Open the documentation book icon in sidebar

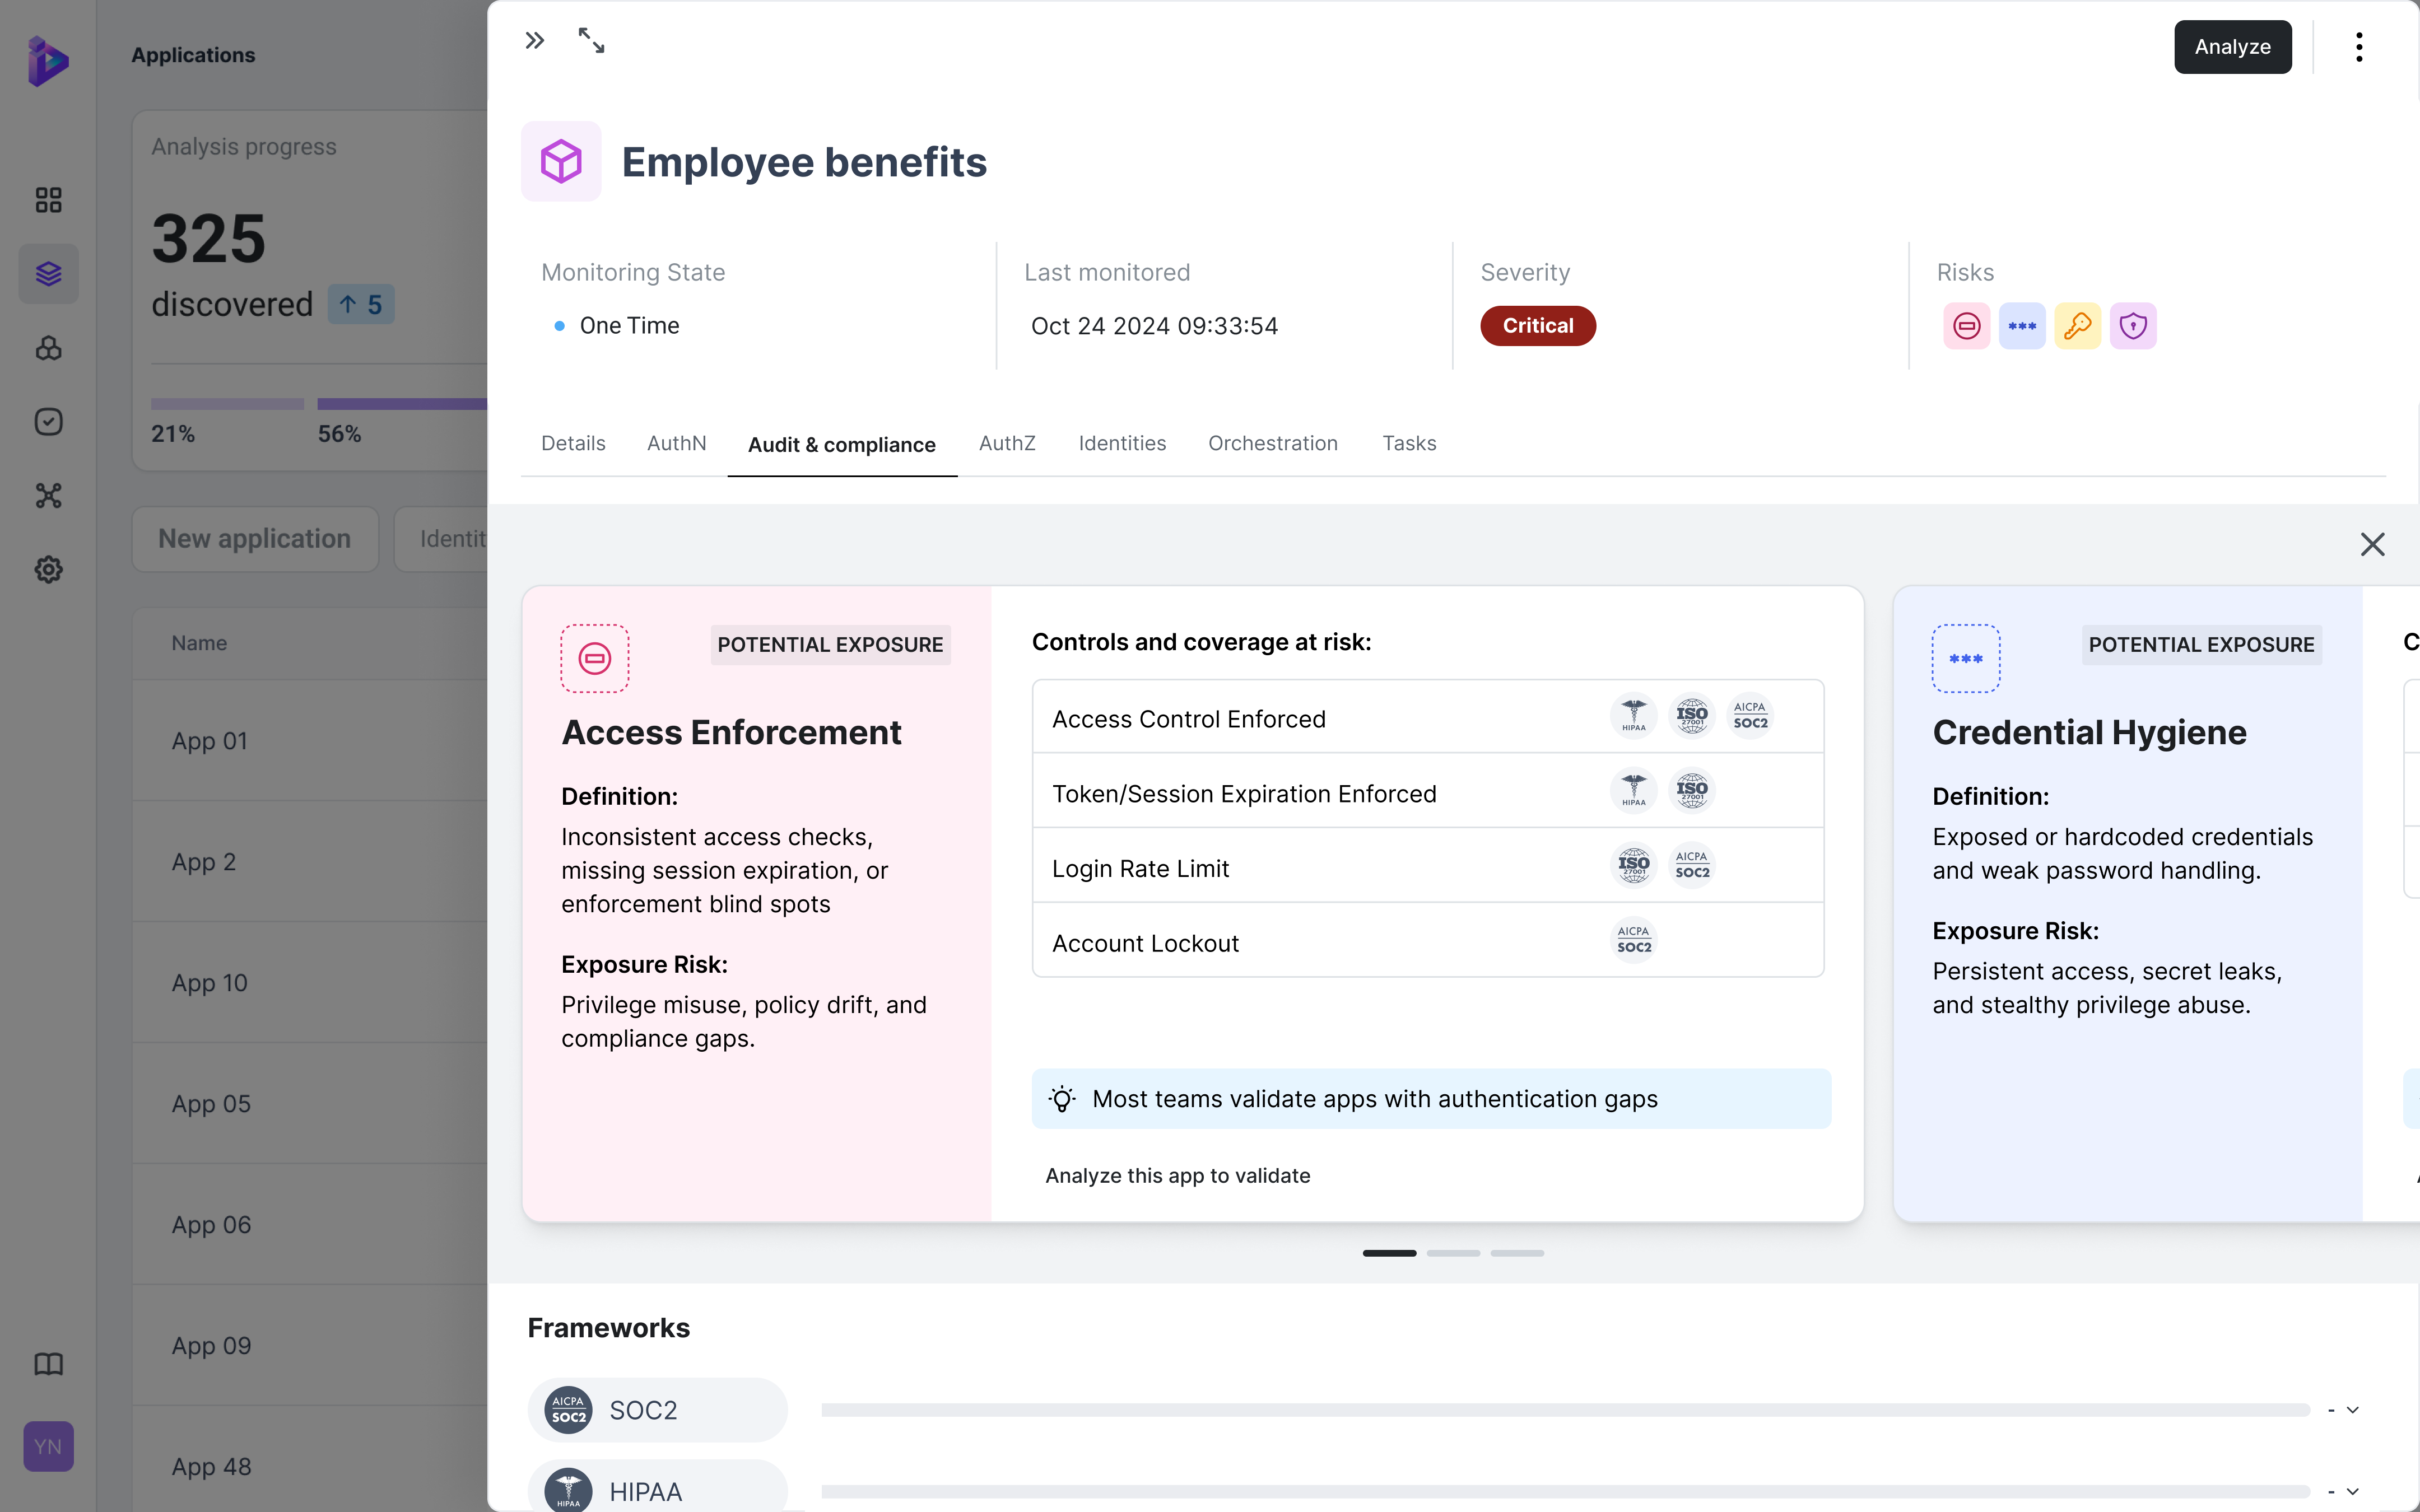(x=48, y=1364)
